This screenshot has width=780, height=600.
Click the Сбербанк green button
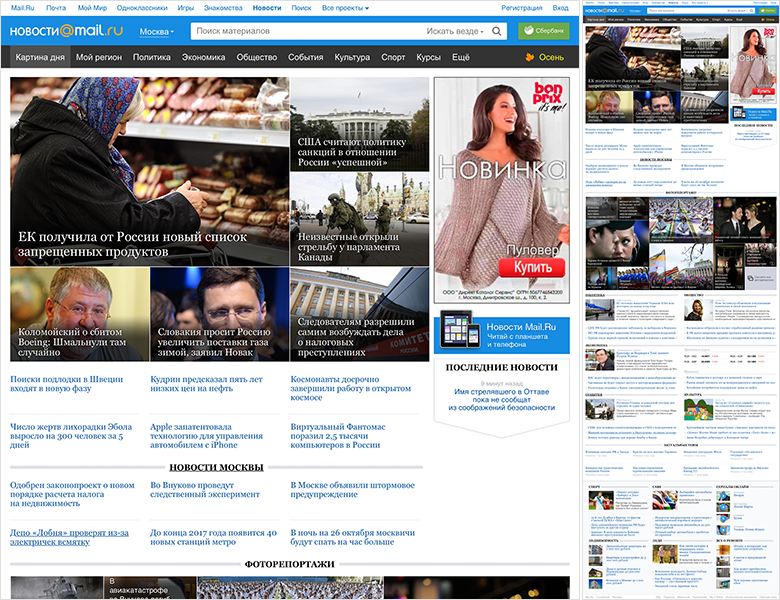click(x=544, y=31)
